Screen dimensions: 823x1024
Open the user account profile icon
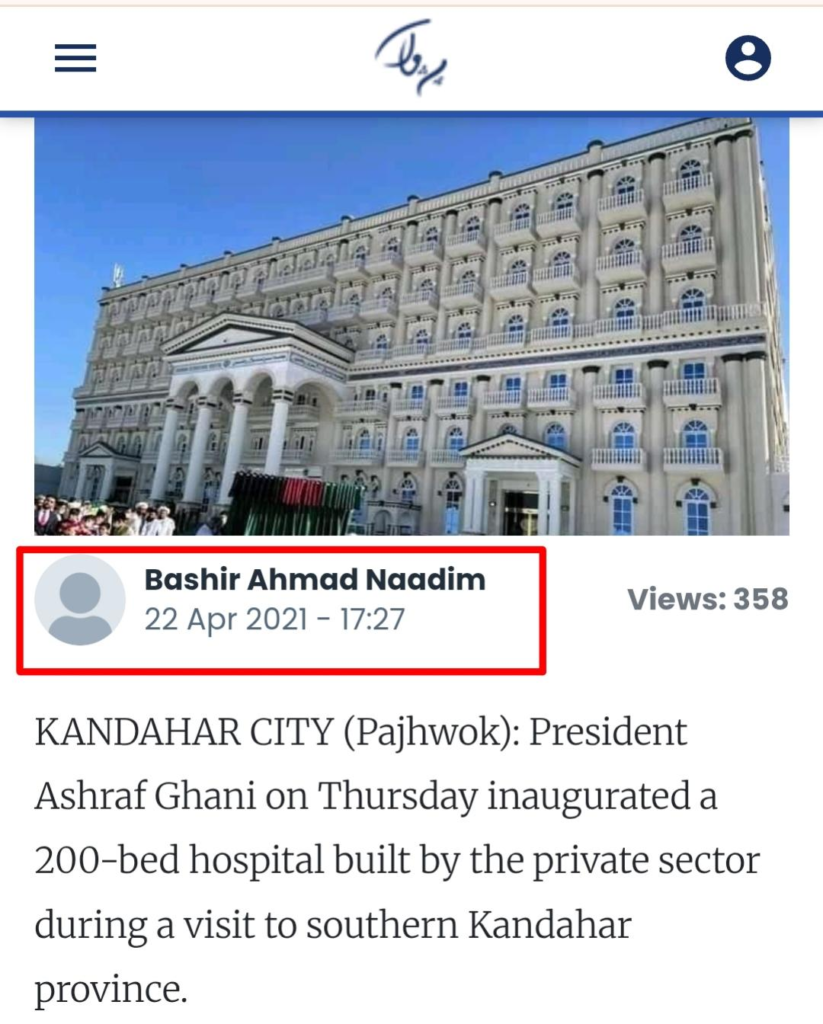pyautogui.click(x=748, y=58)
